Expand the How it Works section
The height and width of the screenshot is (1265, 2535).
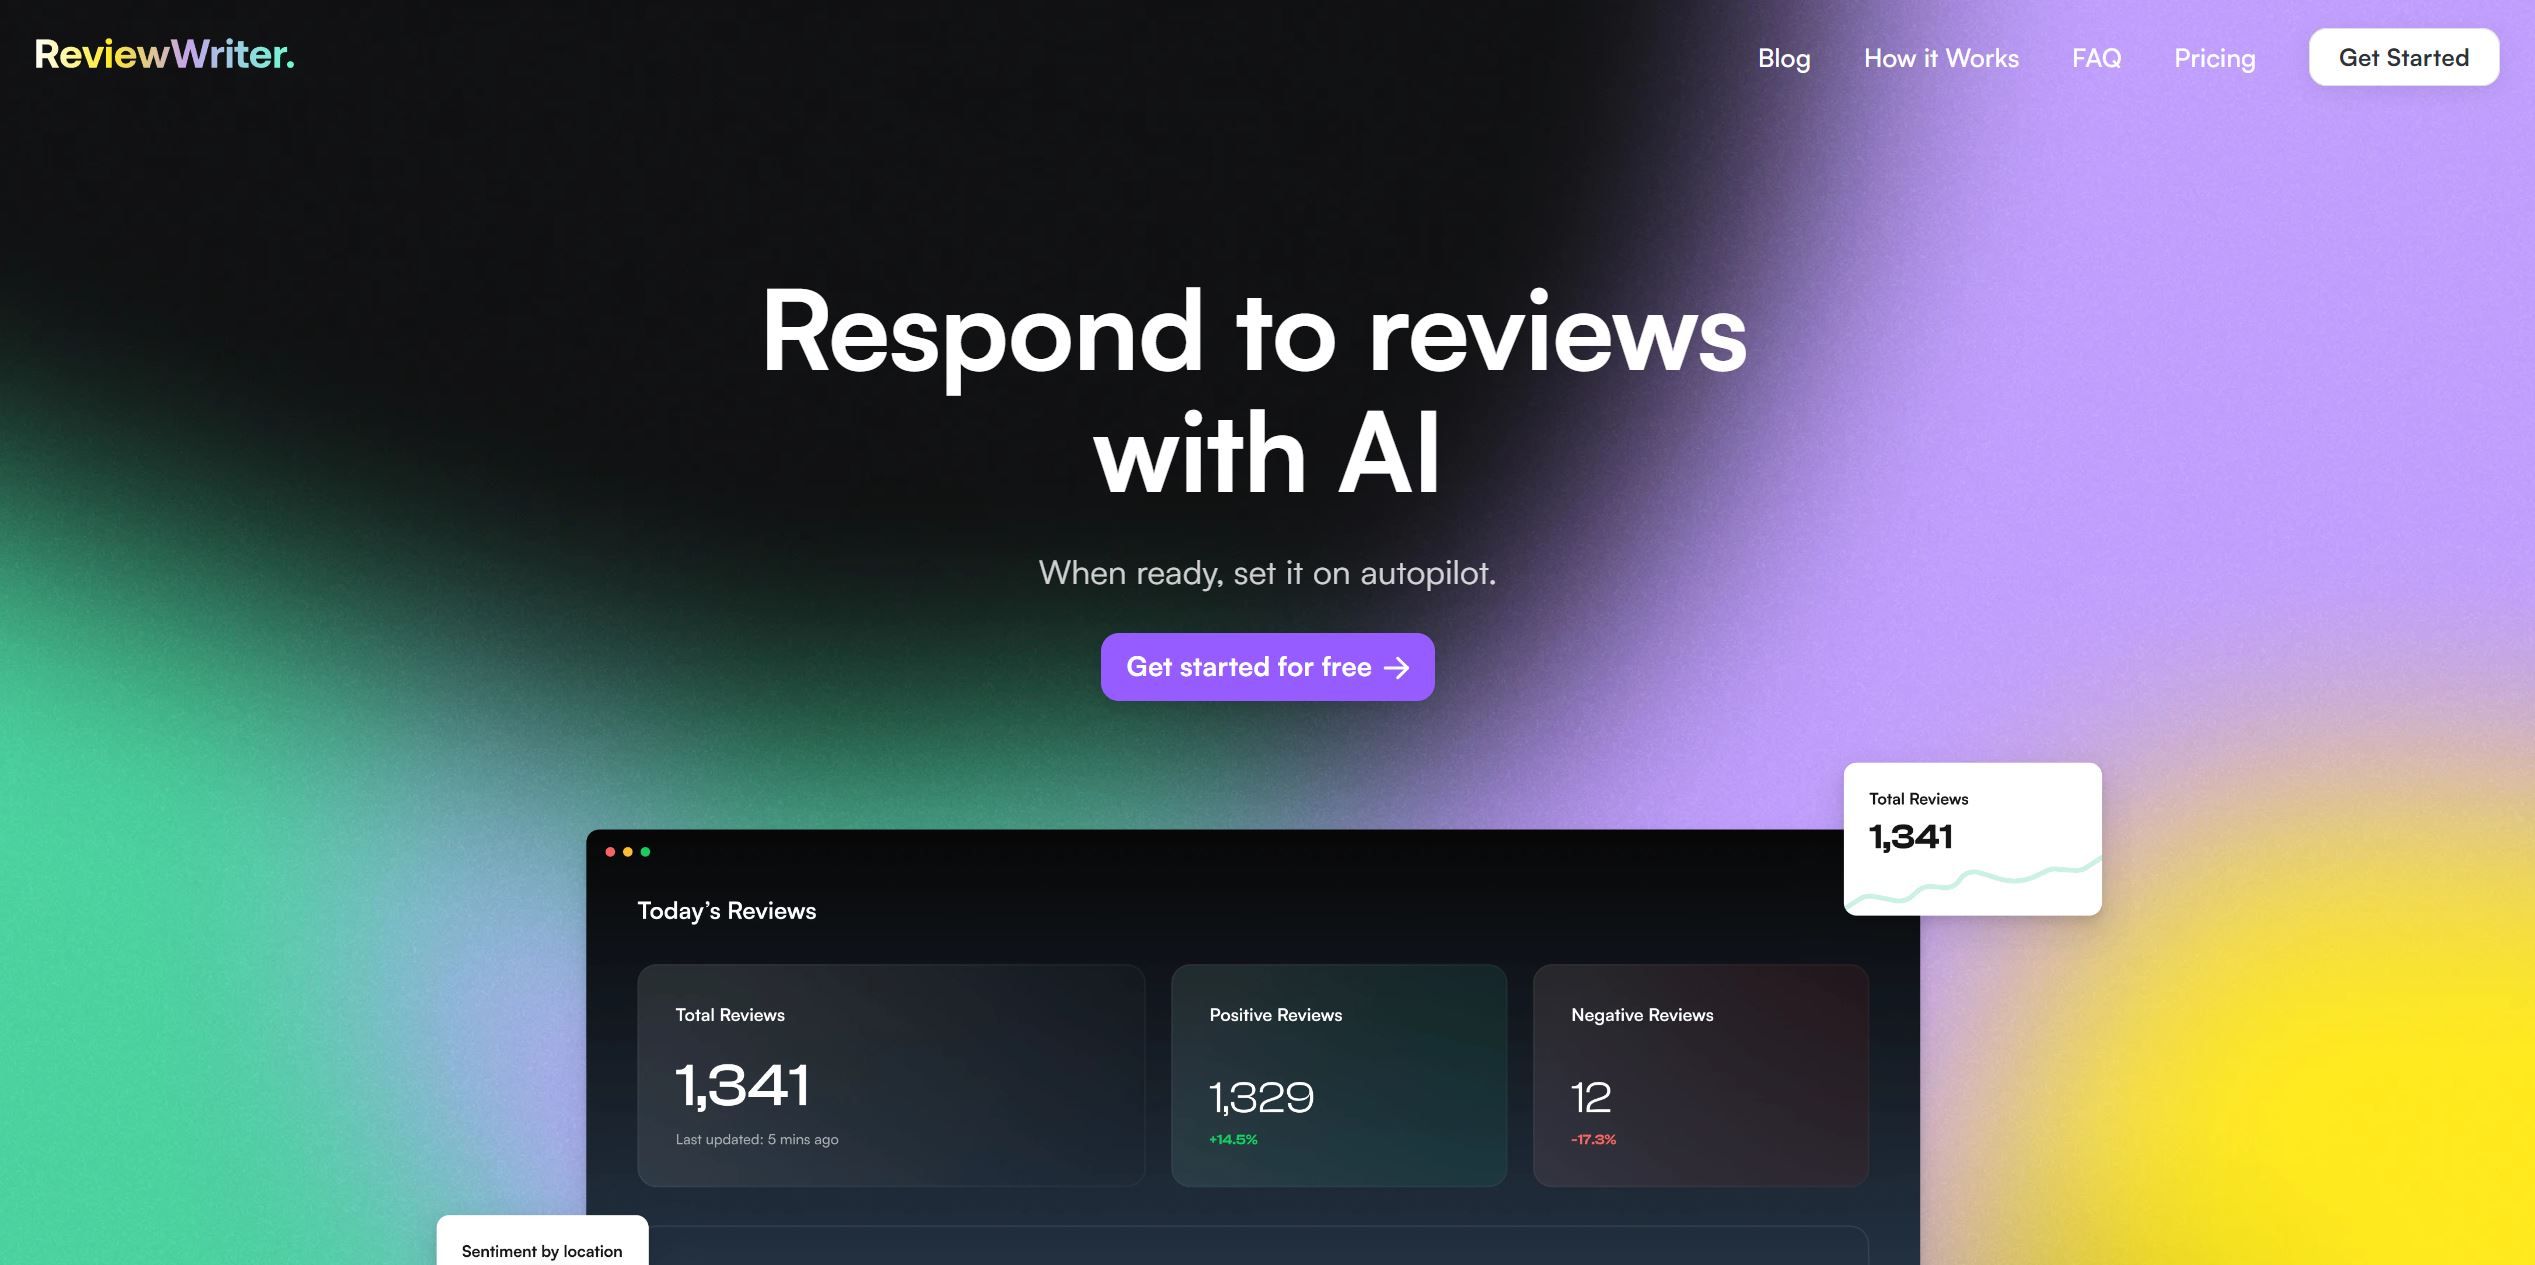[1940, 57]
